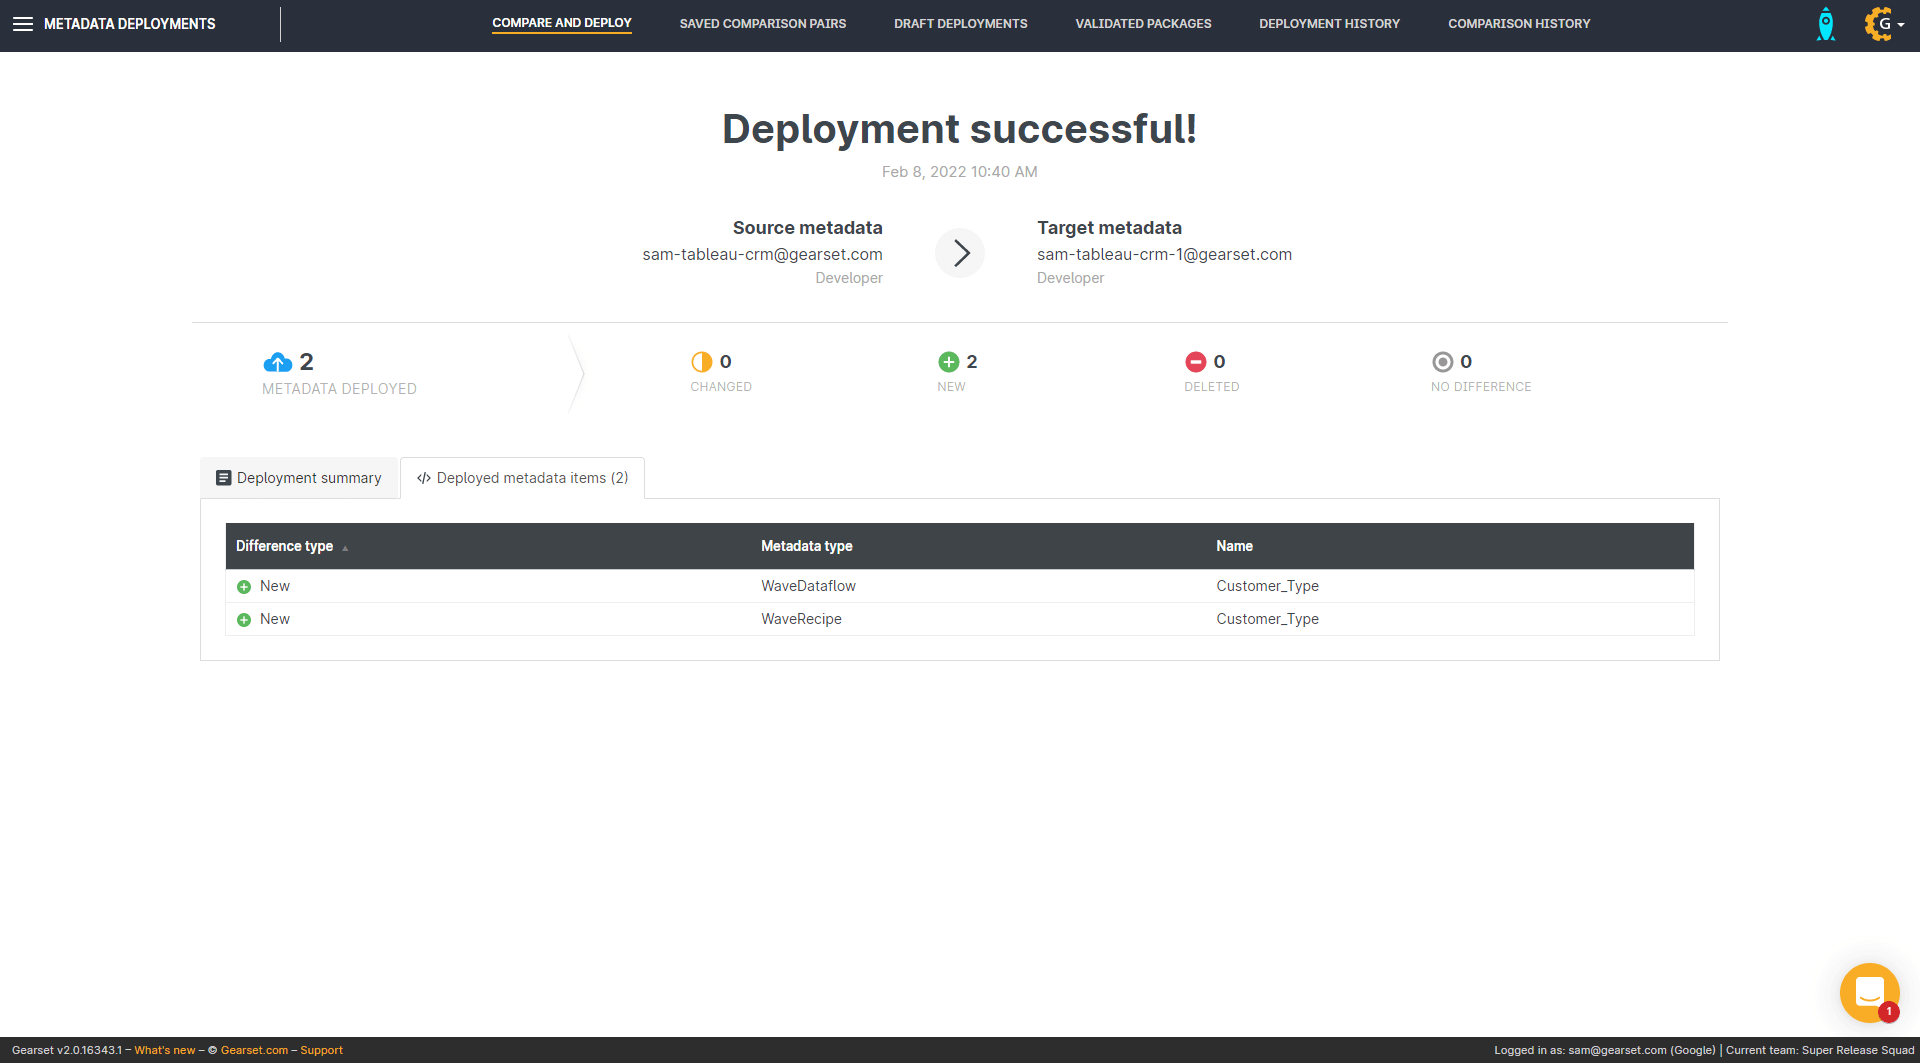Switch to the Deployment summary tab
This screenshot has width=1920, height=1063.
click(299, 478)
